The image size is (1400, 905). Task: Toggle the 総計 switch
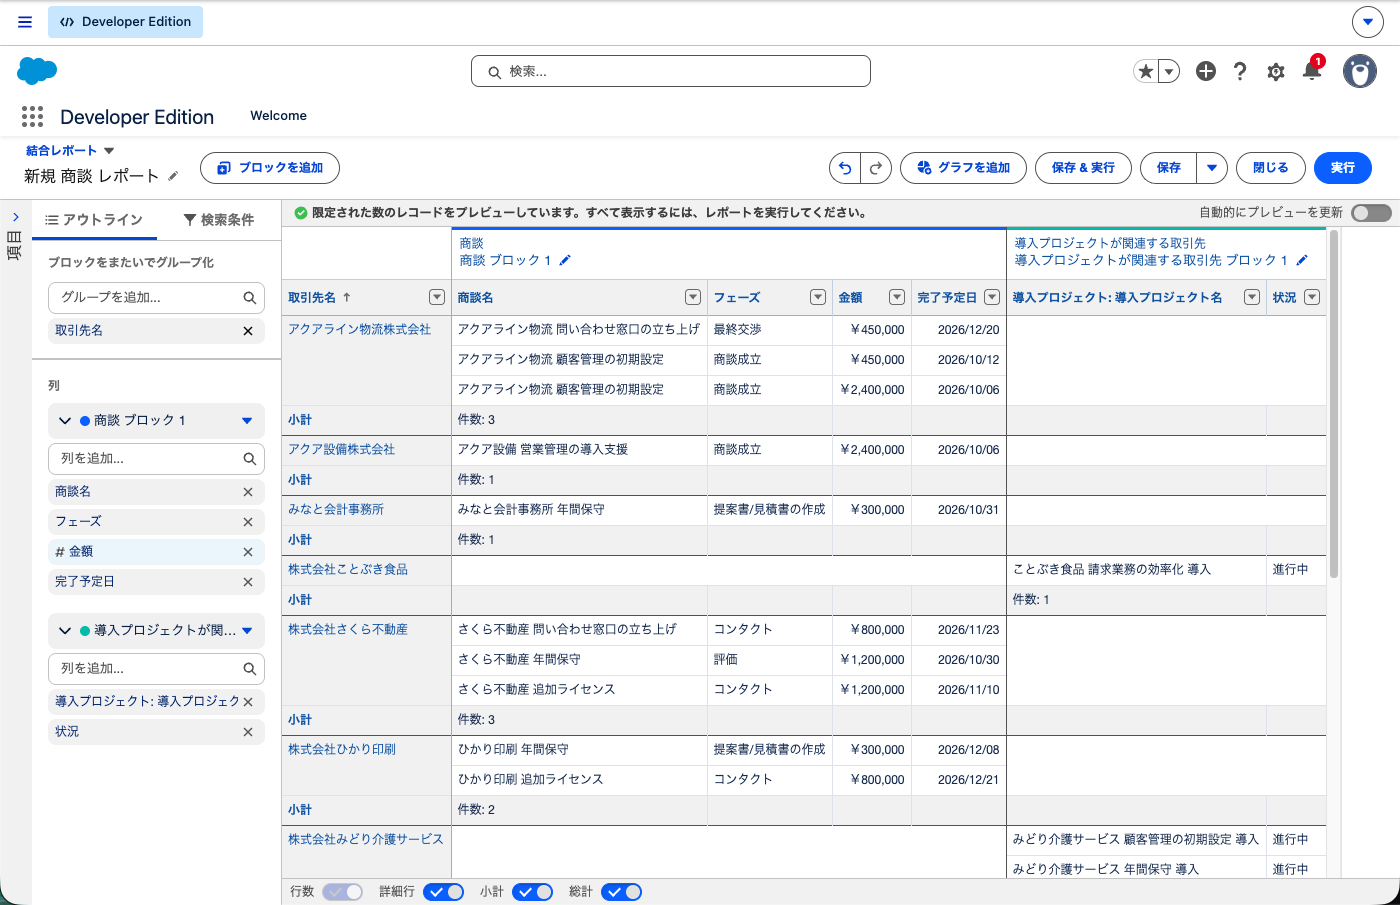[x=621, y=892]
